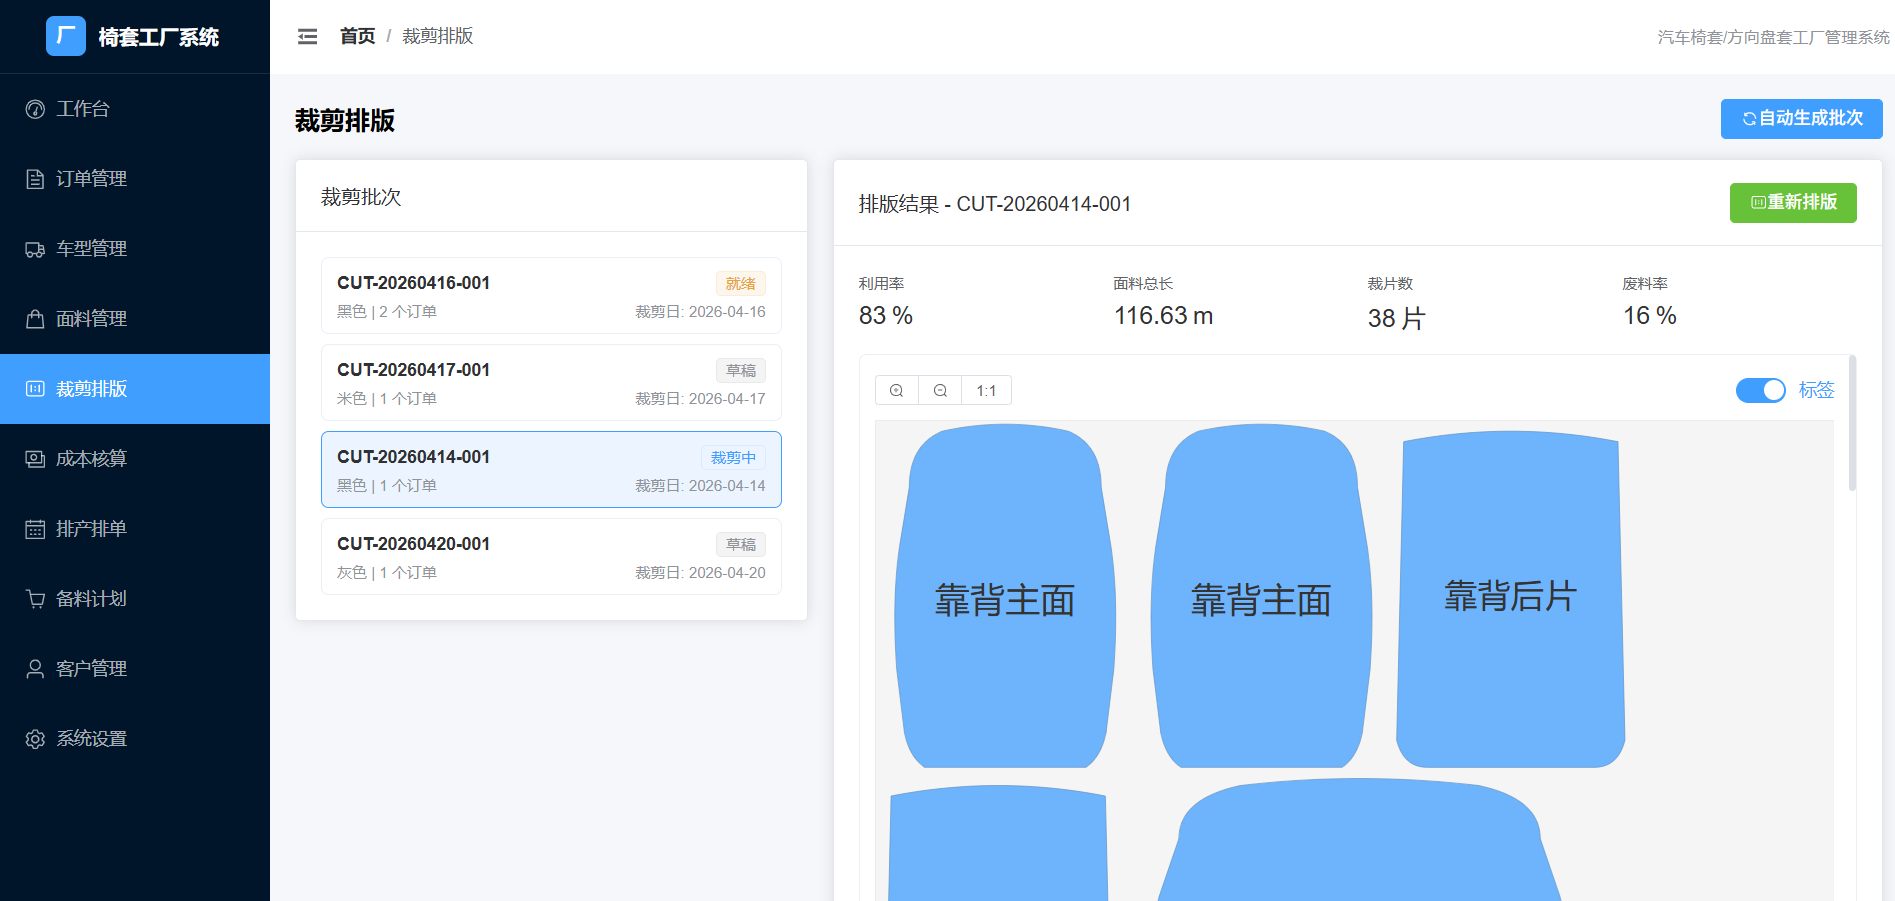Click the 裁剪中 status tag
This screenshot has width=1895, height=901.
(x=733, y=458)
